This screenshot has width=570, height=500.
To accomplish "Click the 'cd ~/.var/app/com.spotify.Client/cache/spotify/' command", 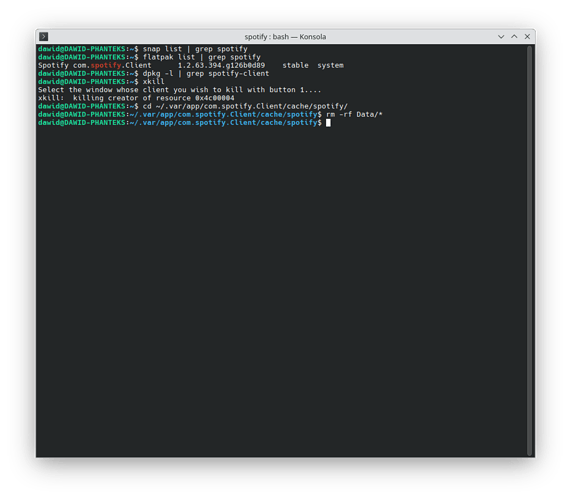I will click(245, 106).
